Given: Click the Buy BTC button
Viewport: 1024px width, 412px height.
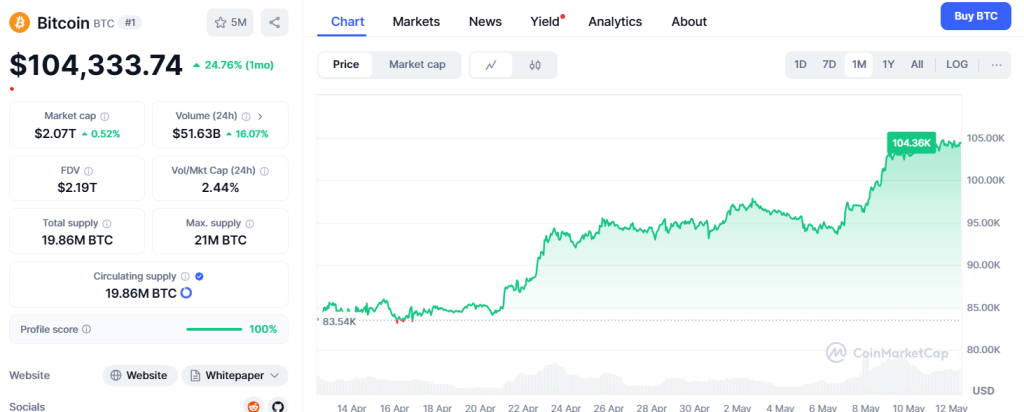Looking at the screenshot, I should 976,16.
